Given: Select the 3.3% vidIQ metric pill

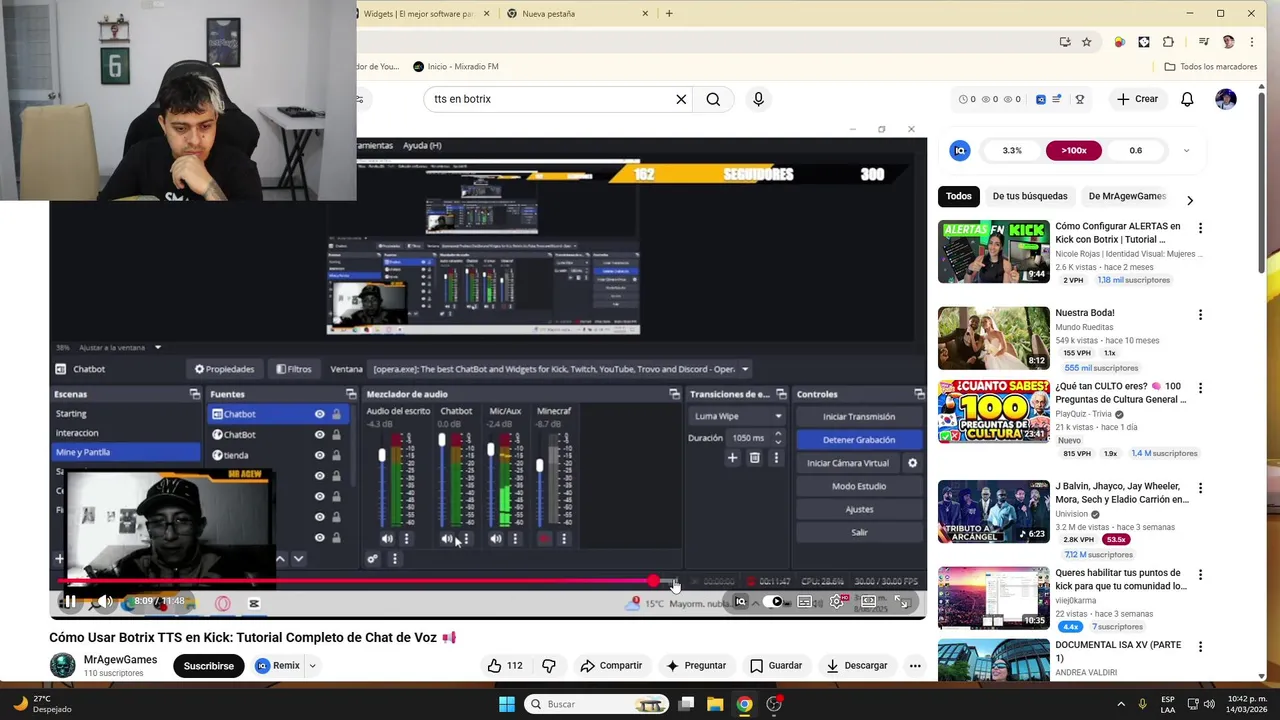Looking at the screenshot, I should coord(1012,150).
